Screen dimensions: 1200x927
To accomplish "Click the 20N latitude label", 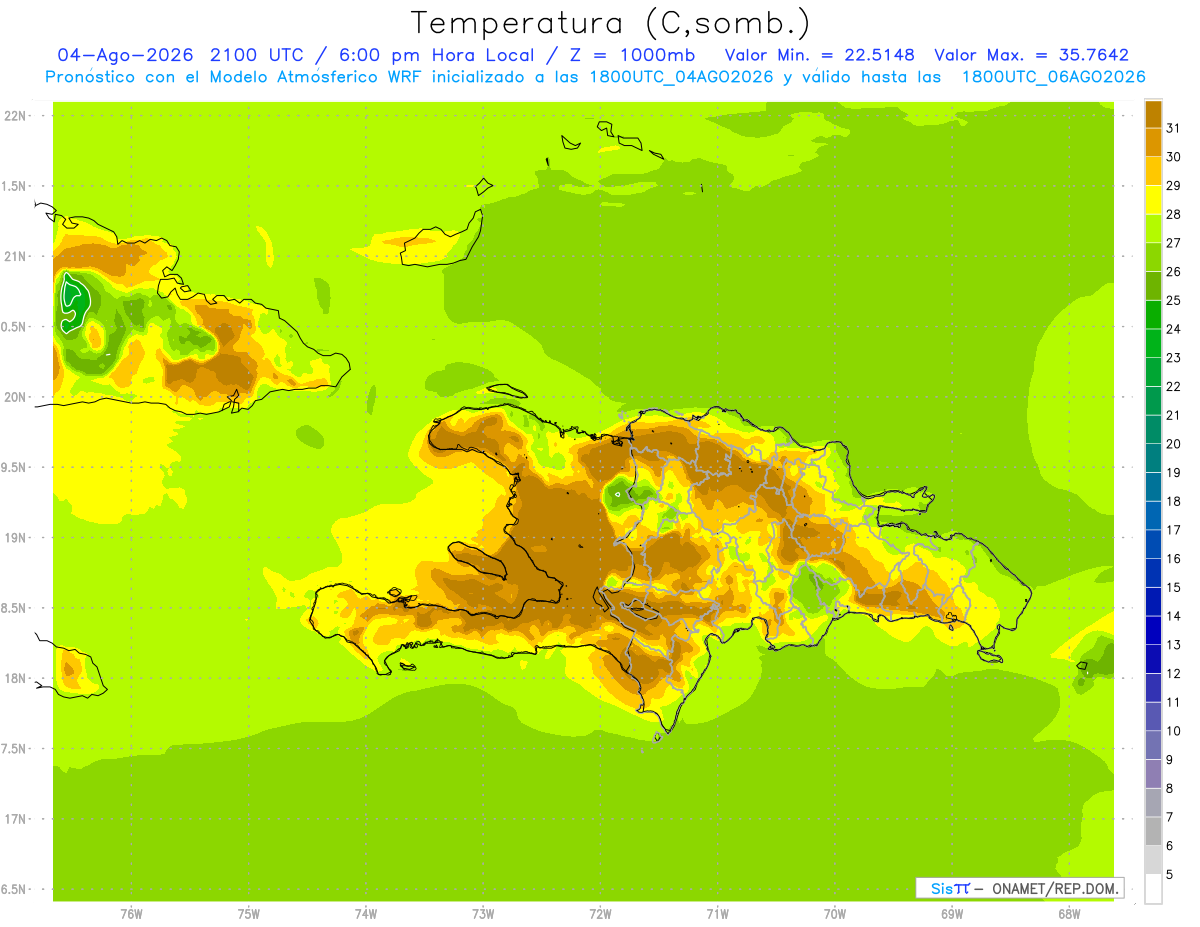I will click(x=15, y=397).
